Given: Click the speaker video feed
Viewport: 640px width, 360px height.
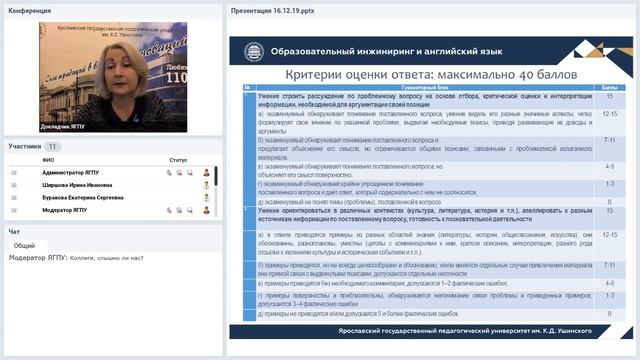Looking at the screenshot, I should coord(113,77).
